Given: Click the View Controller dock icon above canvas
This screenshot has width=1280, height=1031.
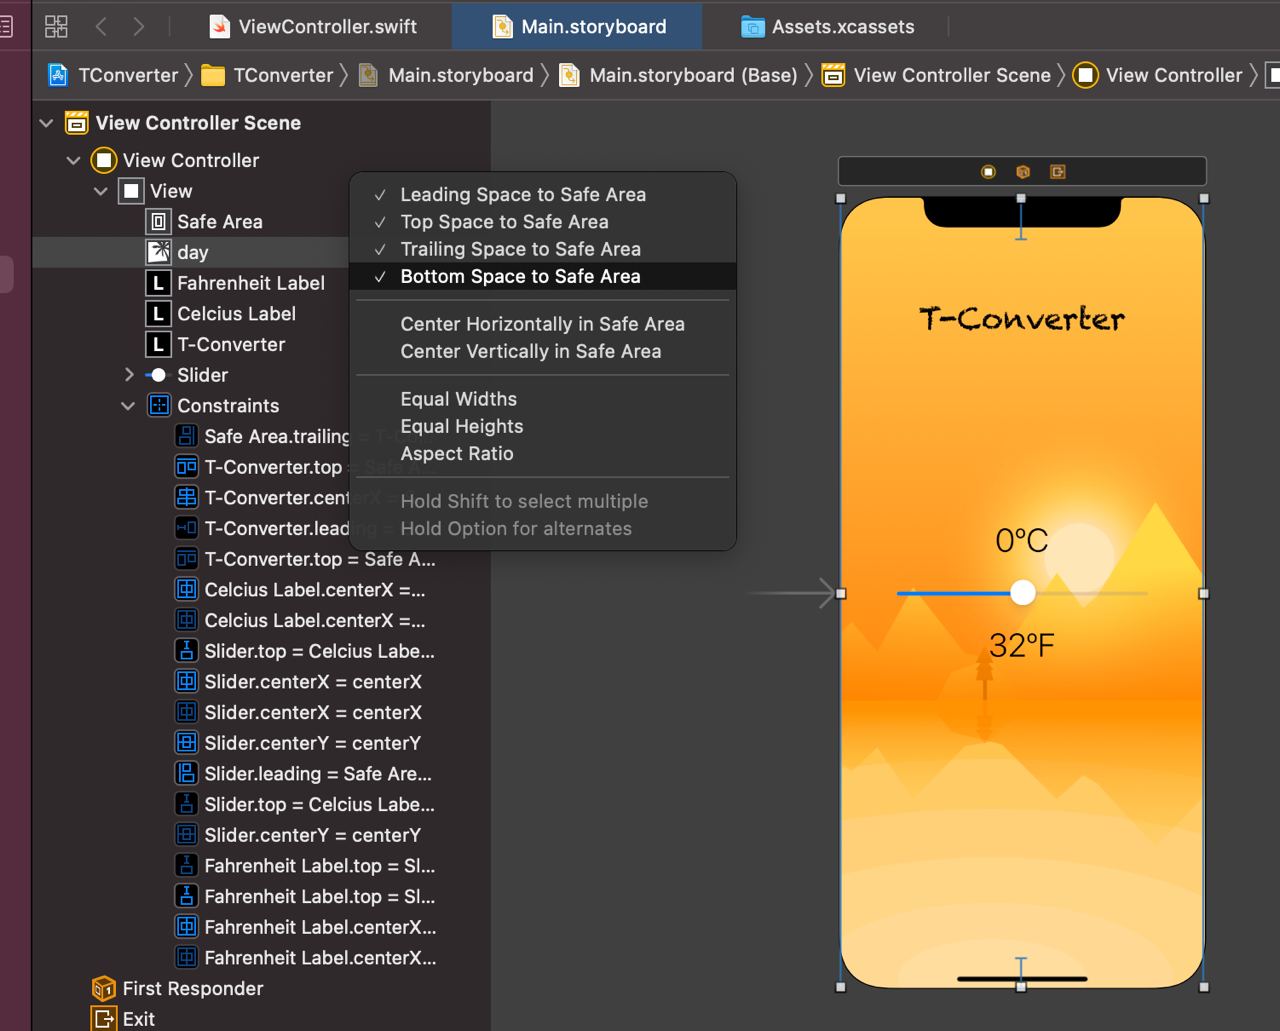Looking at the screenshot, I should coord(988,172).
